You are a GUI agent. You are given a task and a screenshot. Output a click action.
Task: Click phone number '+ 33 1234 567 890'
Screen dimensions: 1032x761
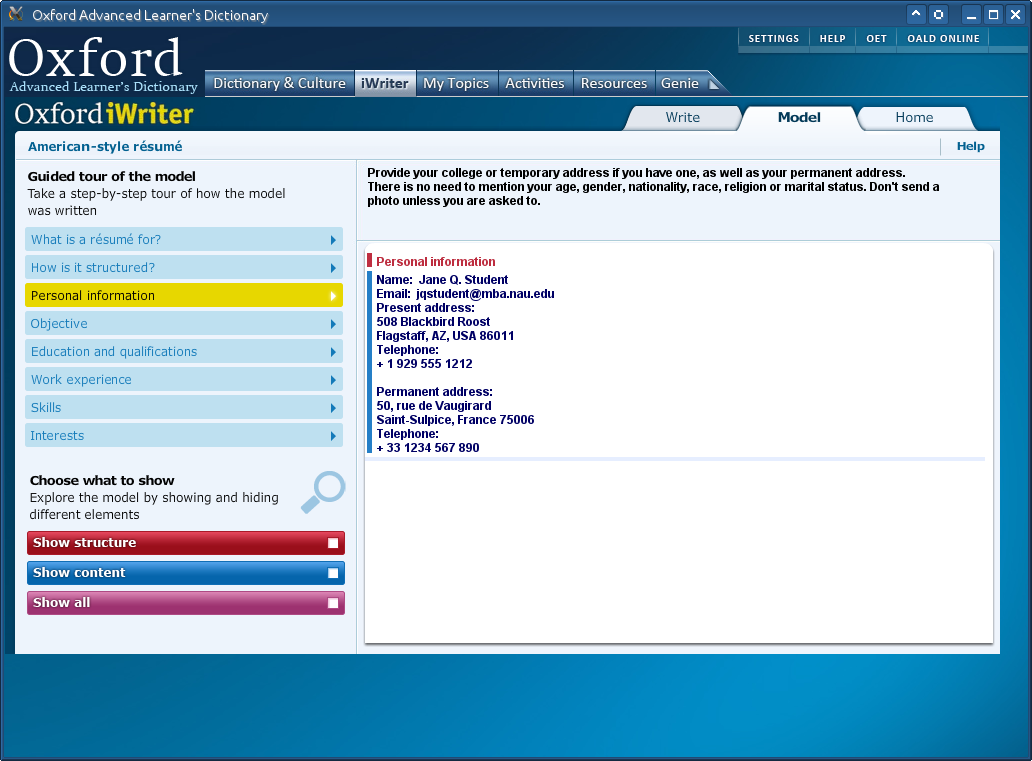click(x=427, y=448)
